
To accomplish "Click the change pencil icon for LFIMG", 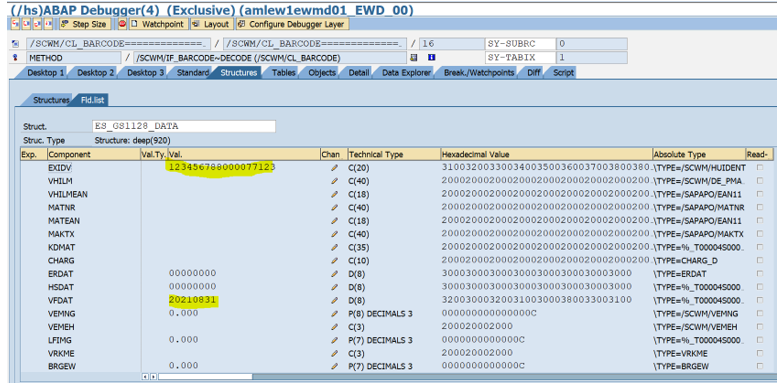I will click(x=334, y=340).
